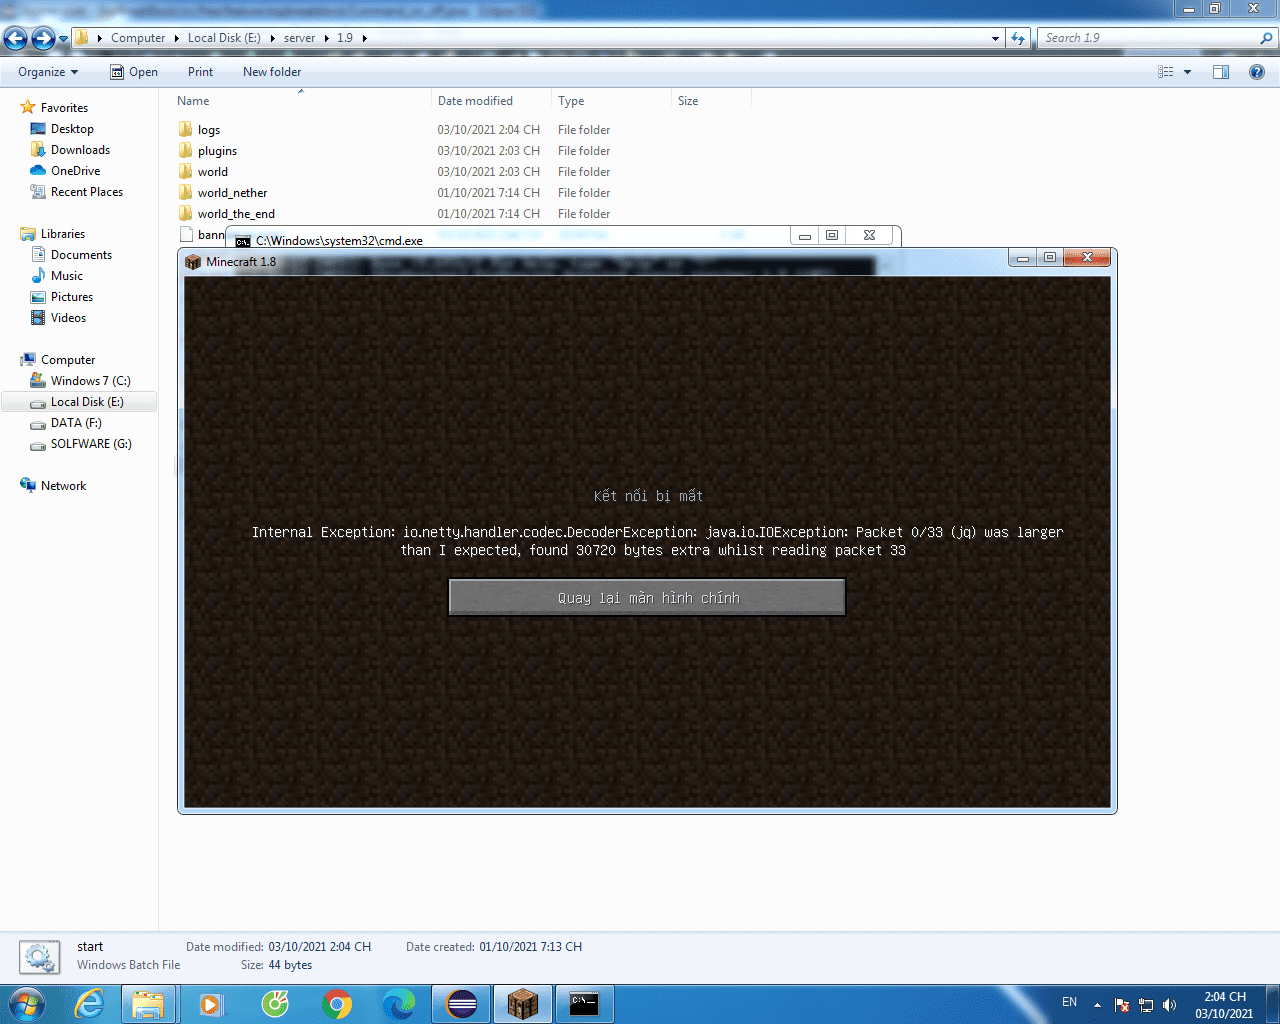Open the EN language indicator
This screenshot has width=1280, height=1024.
click(1069, 1002)
